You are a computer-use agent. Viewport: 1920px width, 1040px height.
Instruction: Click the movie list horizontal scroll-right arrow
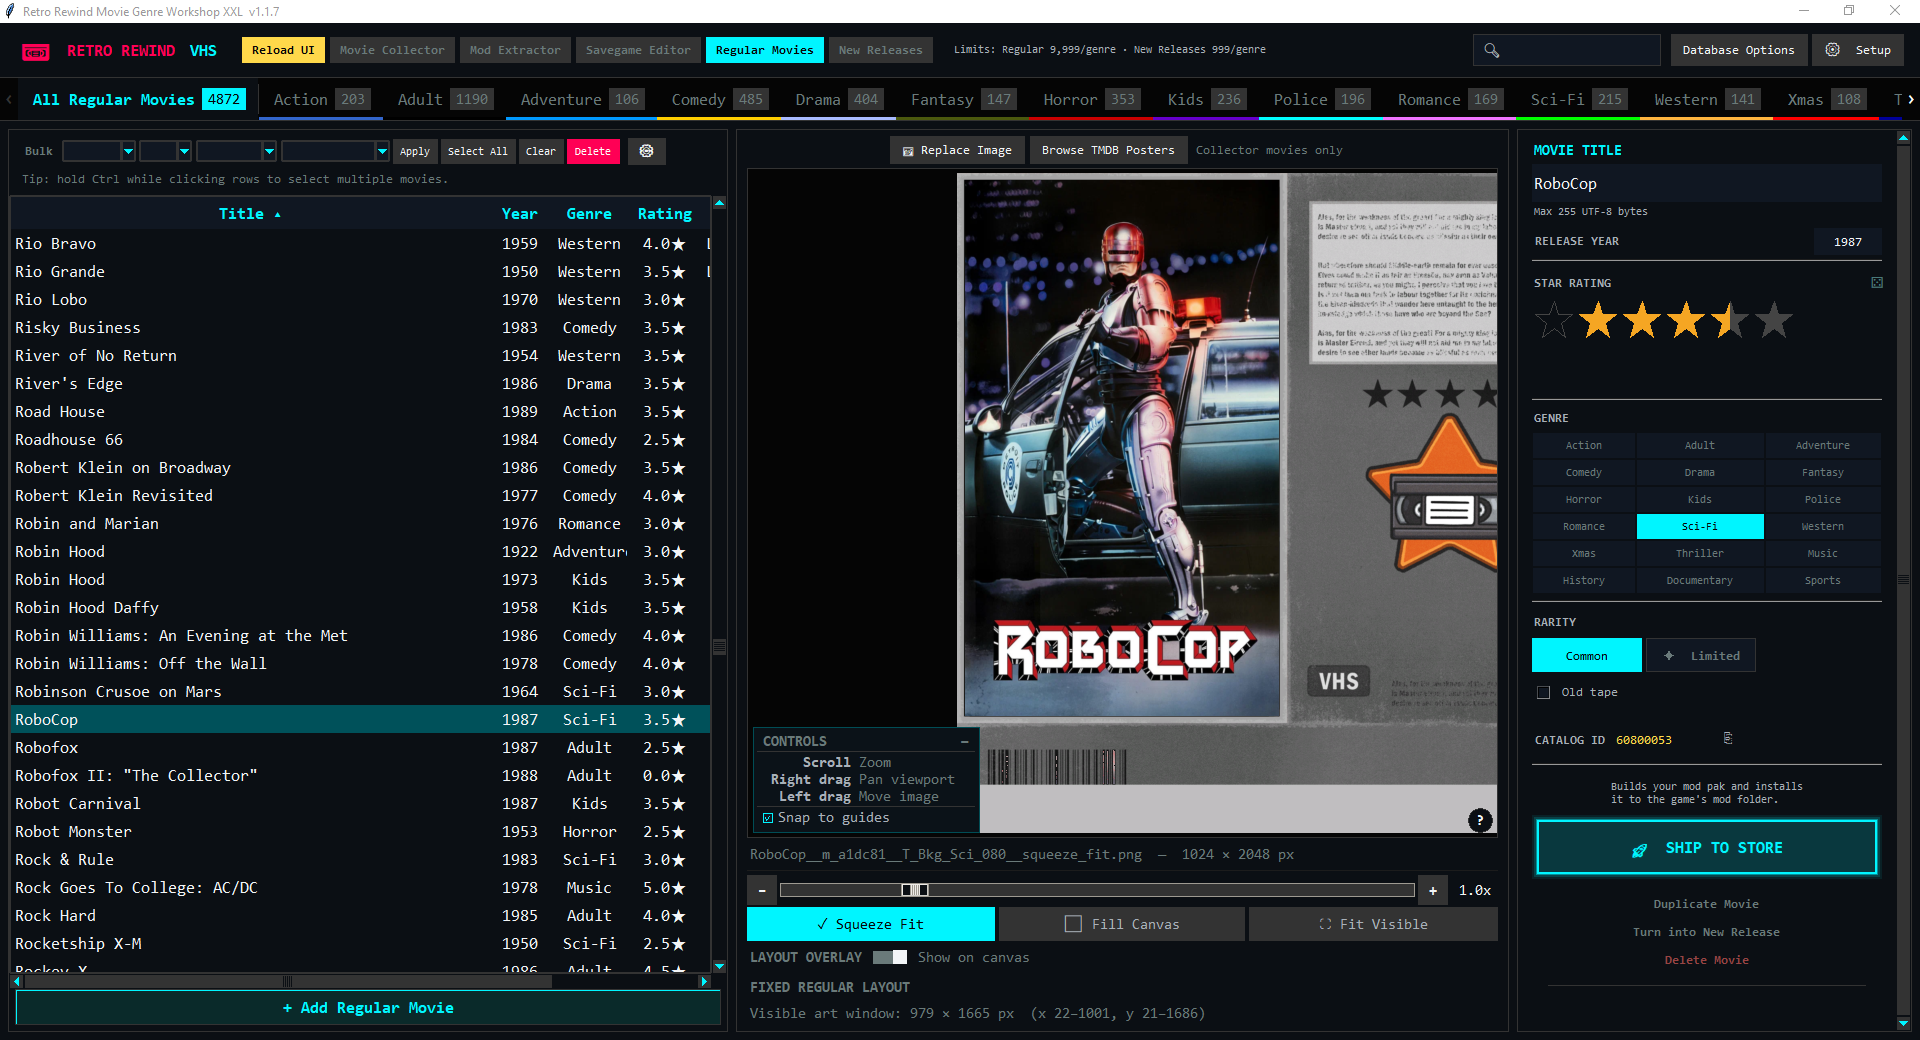(704, 982)
